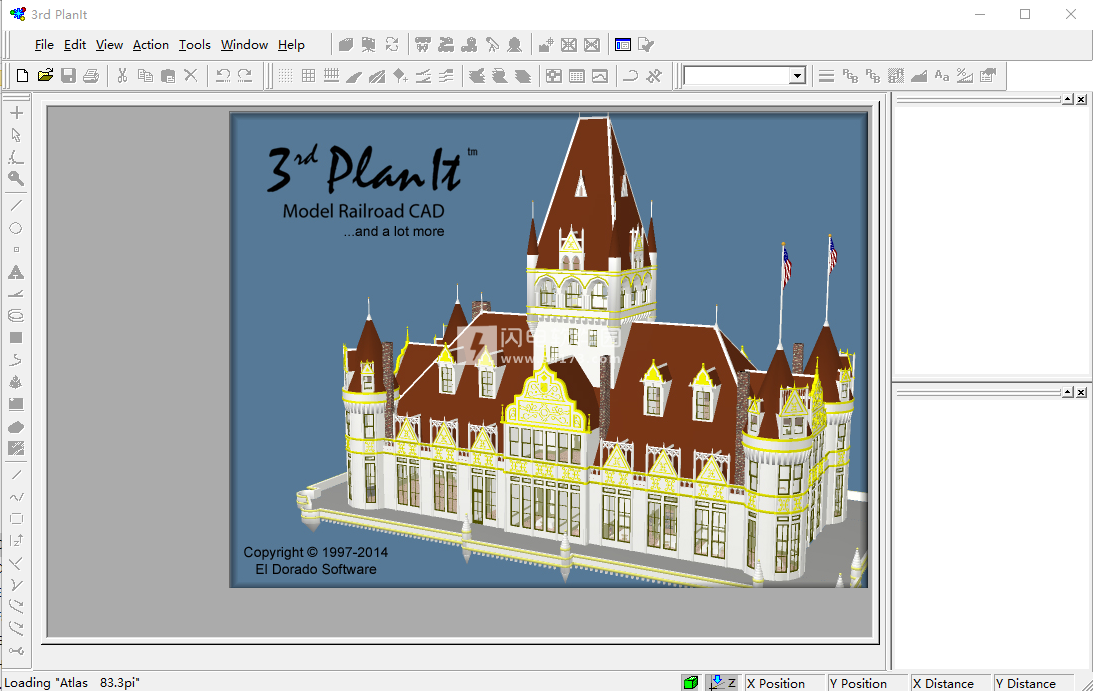Select the crosshair tool in left toolbar
This screenshot has height=691, width=1093.
17,113
